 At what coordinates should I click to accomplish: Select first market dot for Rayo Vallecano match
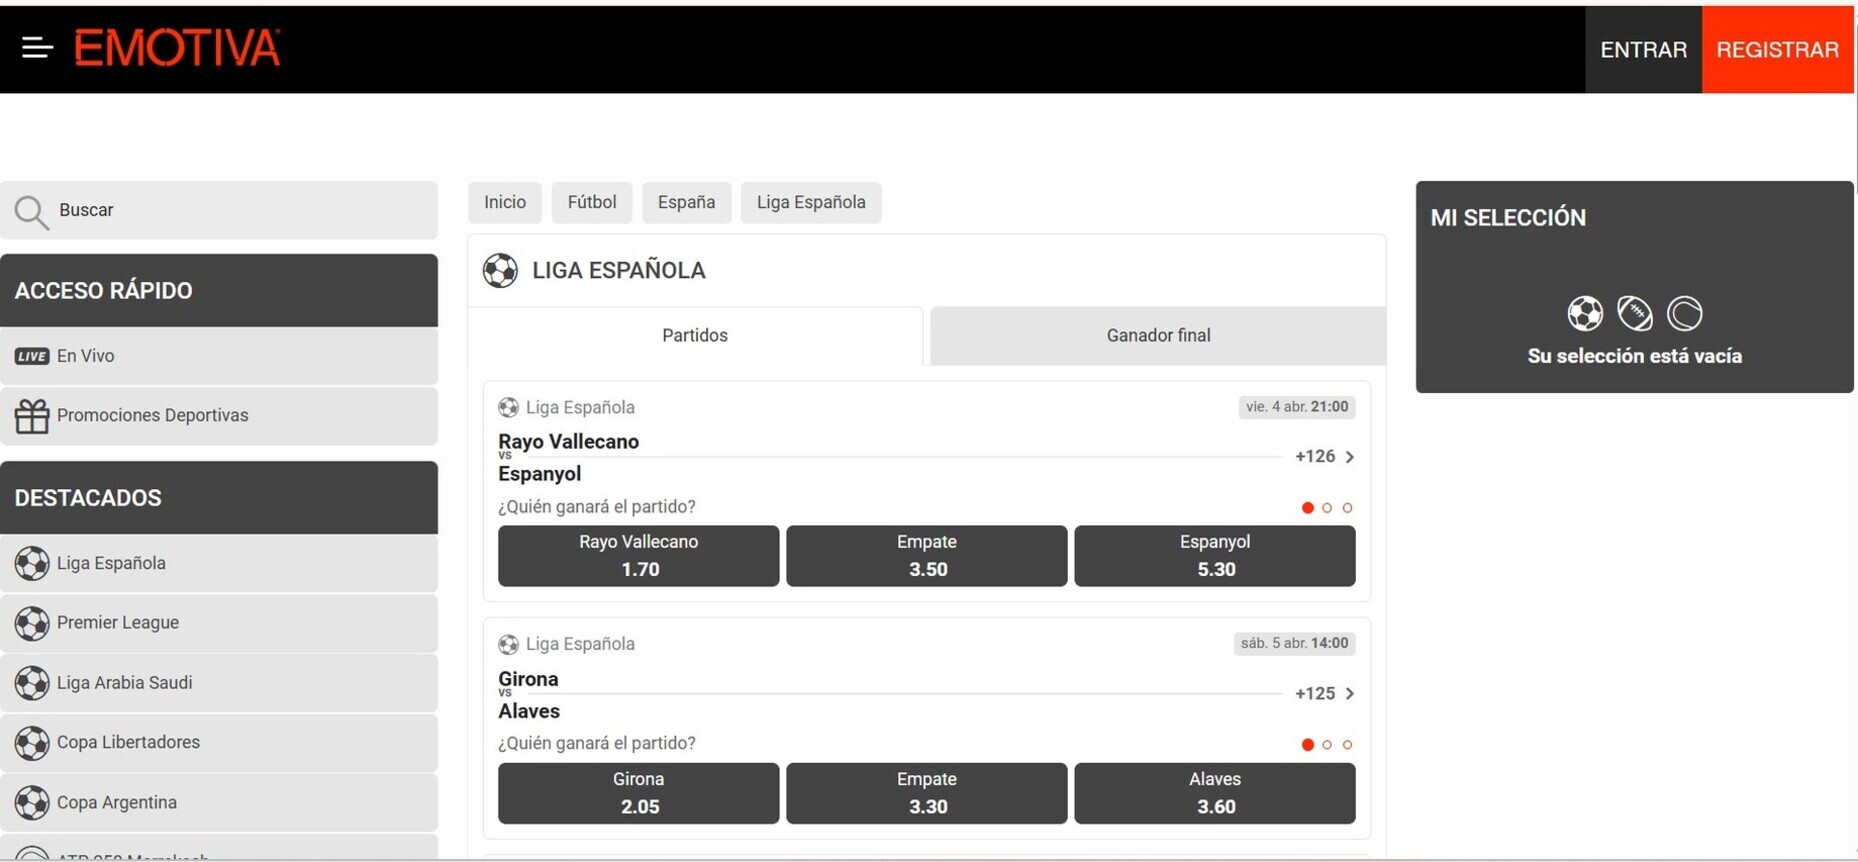point(1307,508)
